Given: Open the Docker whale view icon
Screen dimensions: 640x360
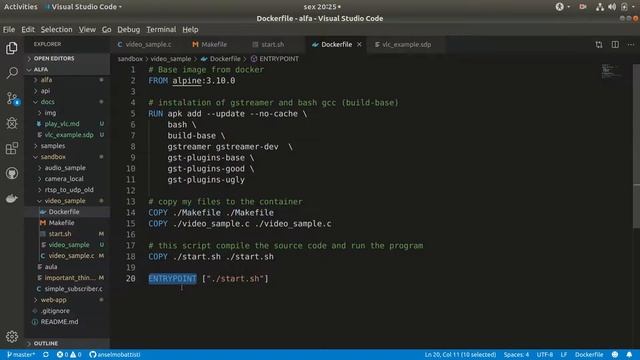Looking at the screenshot, I should (11, 198).
